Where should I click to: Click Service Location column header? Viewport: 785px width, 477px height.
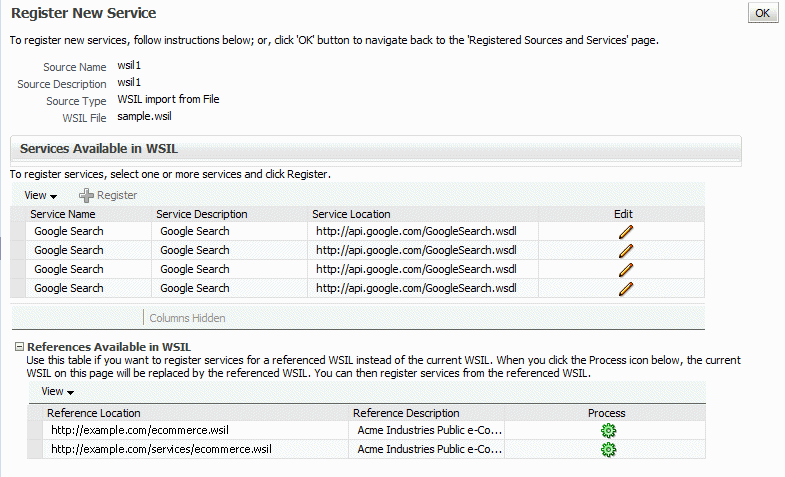(351, 214)
